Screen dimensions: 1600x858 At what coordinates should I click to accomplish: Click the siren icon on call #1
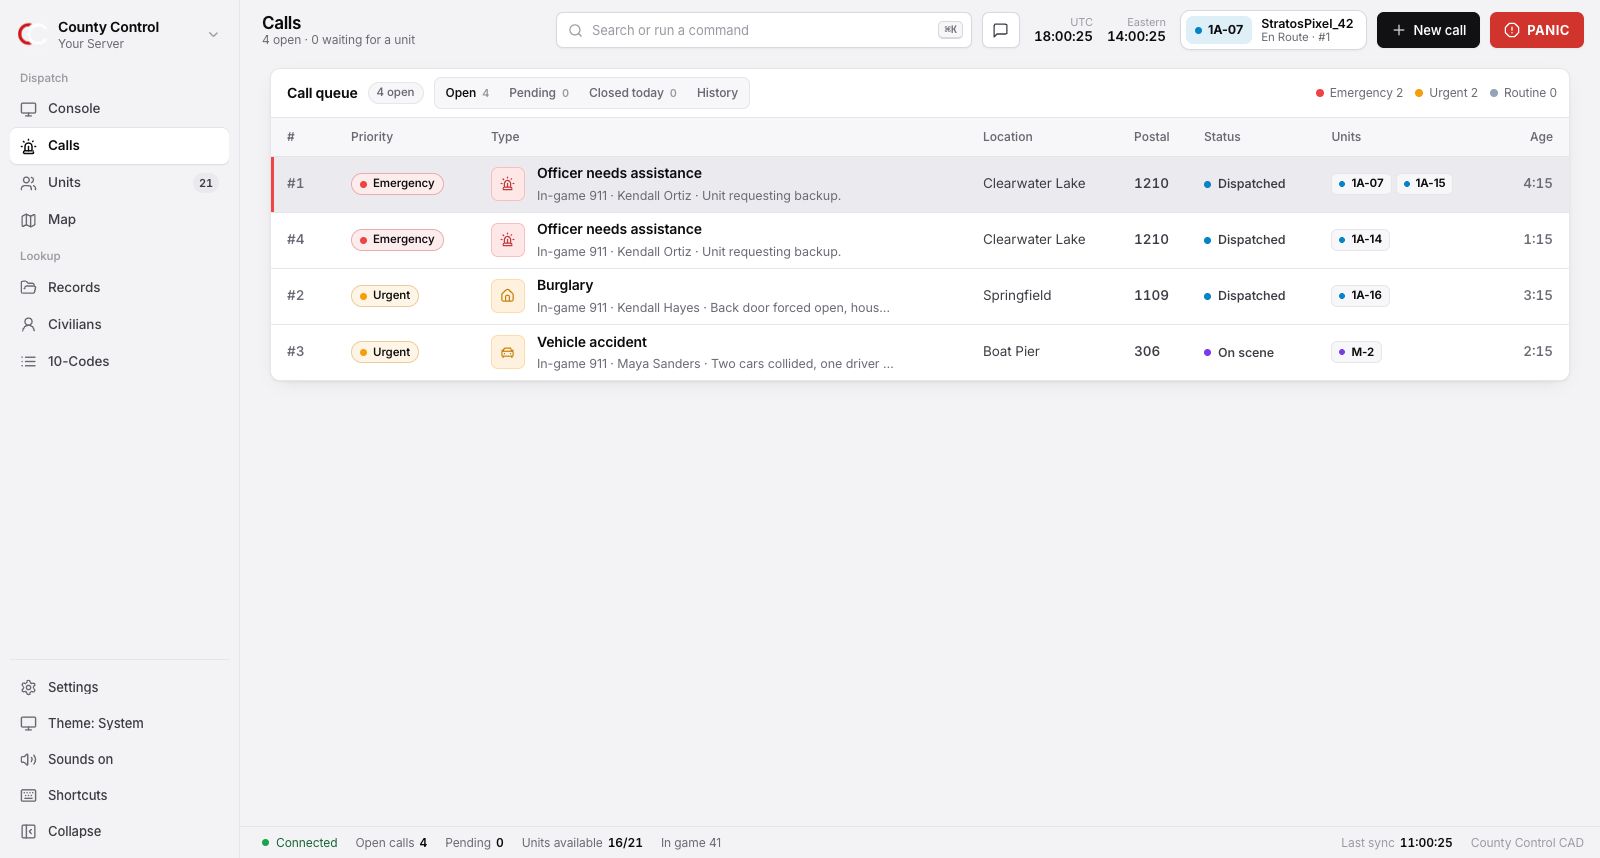tap(508, 184)
